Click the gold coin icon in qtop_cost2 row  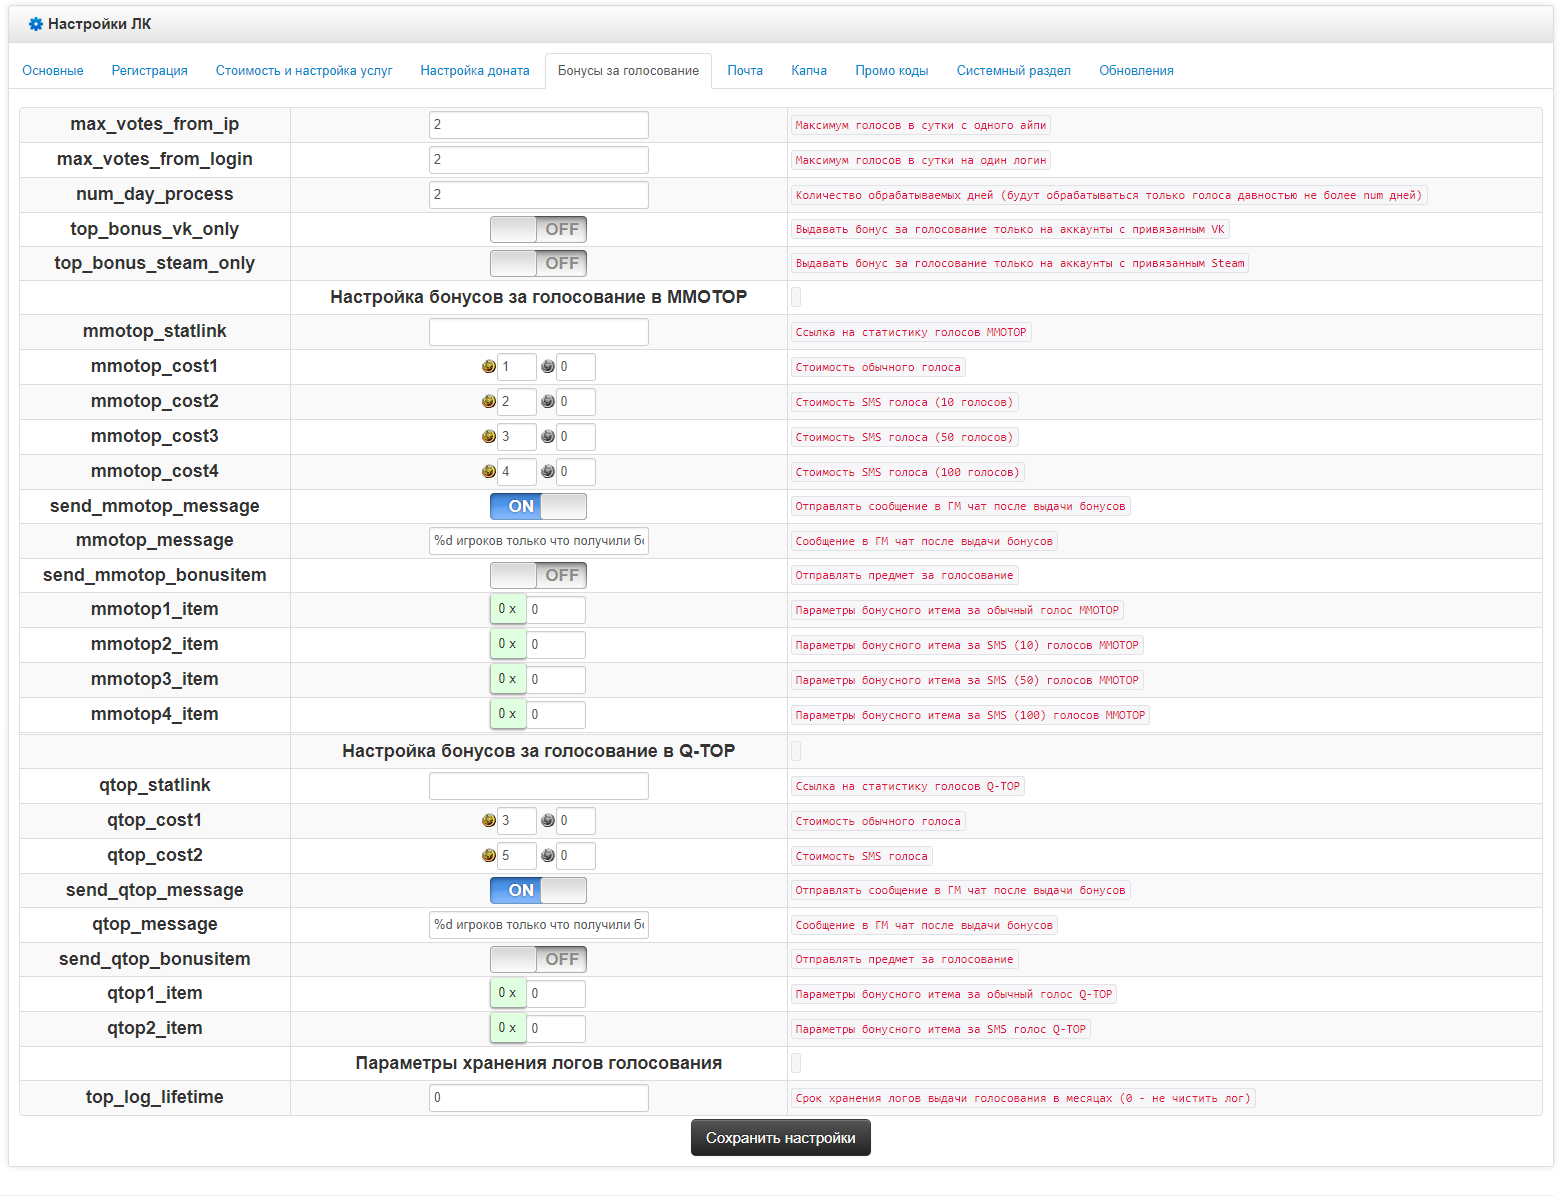pyautogui.click(x=488, y=856)
